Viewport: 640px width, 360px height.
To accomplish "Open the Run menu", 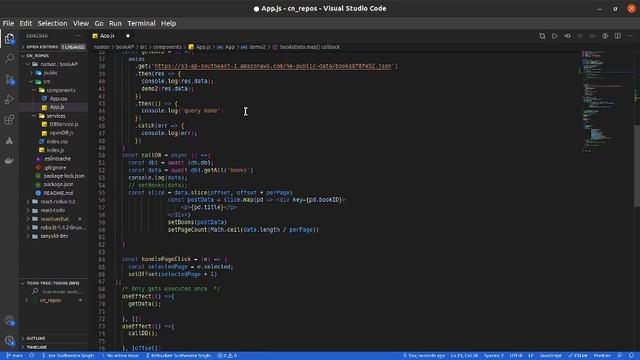I will tap(115, 23).
